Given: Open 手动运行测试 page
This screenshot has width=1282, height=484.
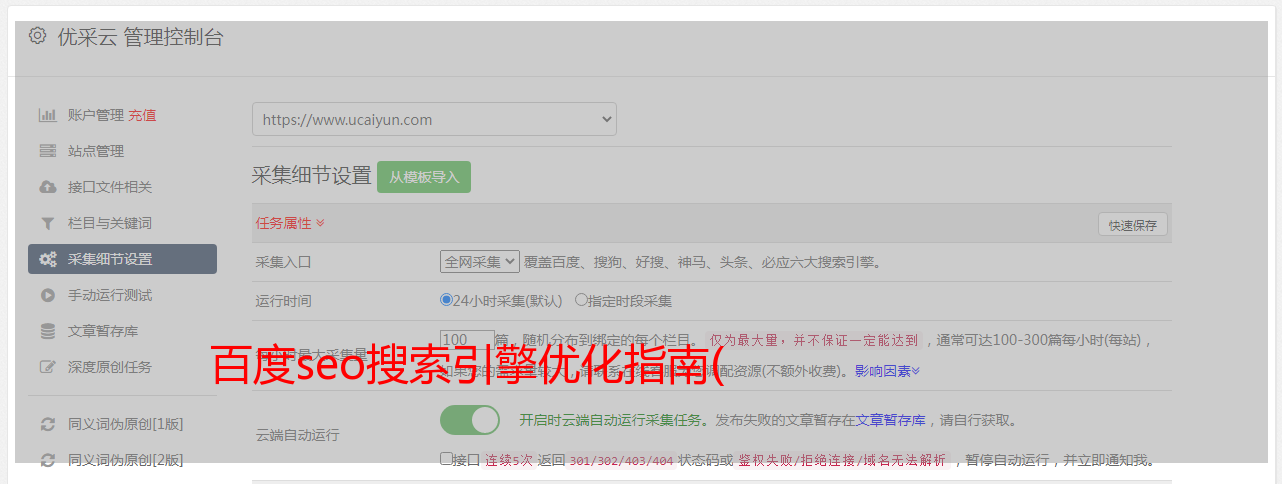Looking at the screenshot, I should (110, 295).
